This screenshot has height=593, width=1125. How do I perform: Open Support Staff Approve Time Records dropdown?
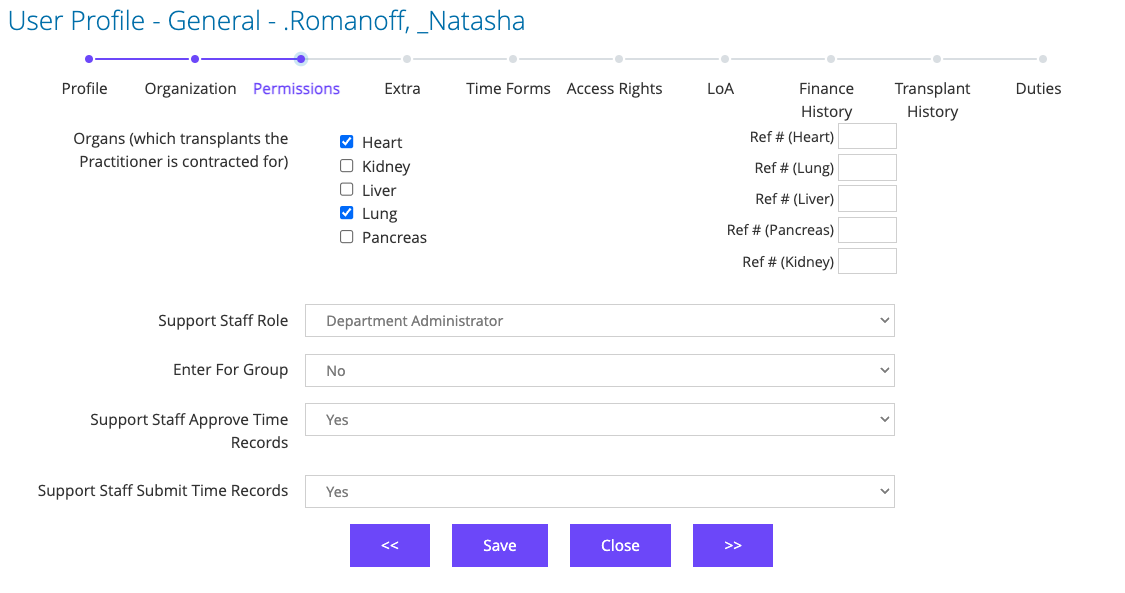600,419
